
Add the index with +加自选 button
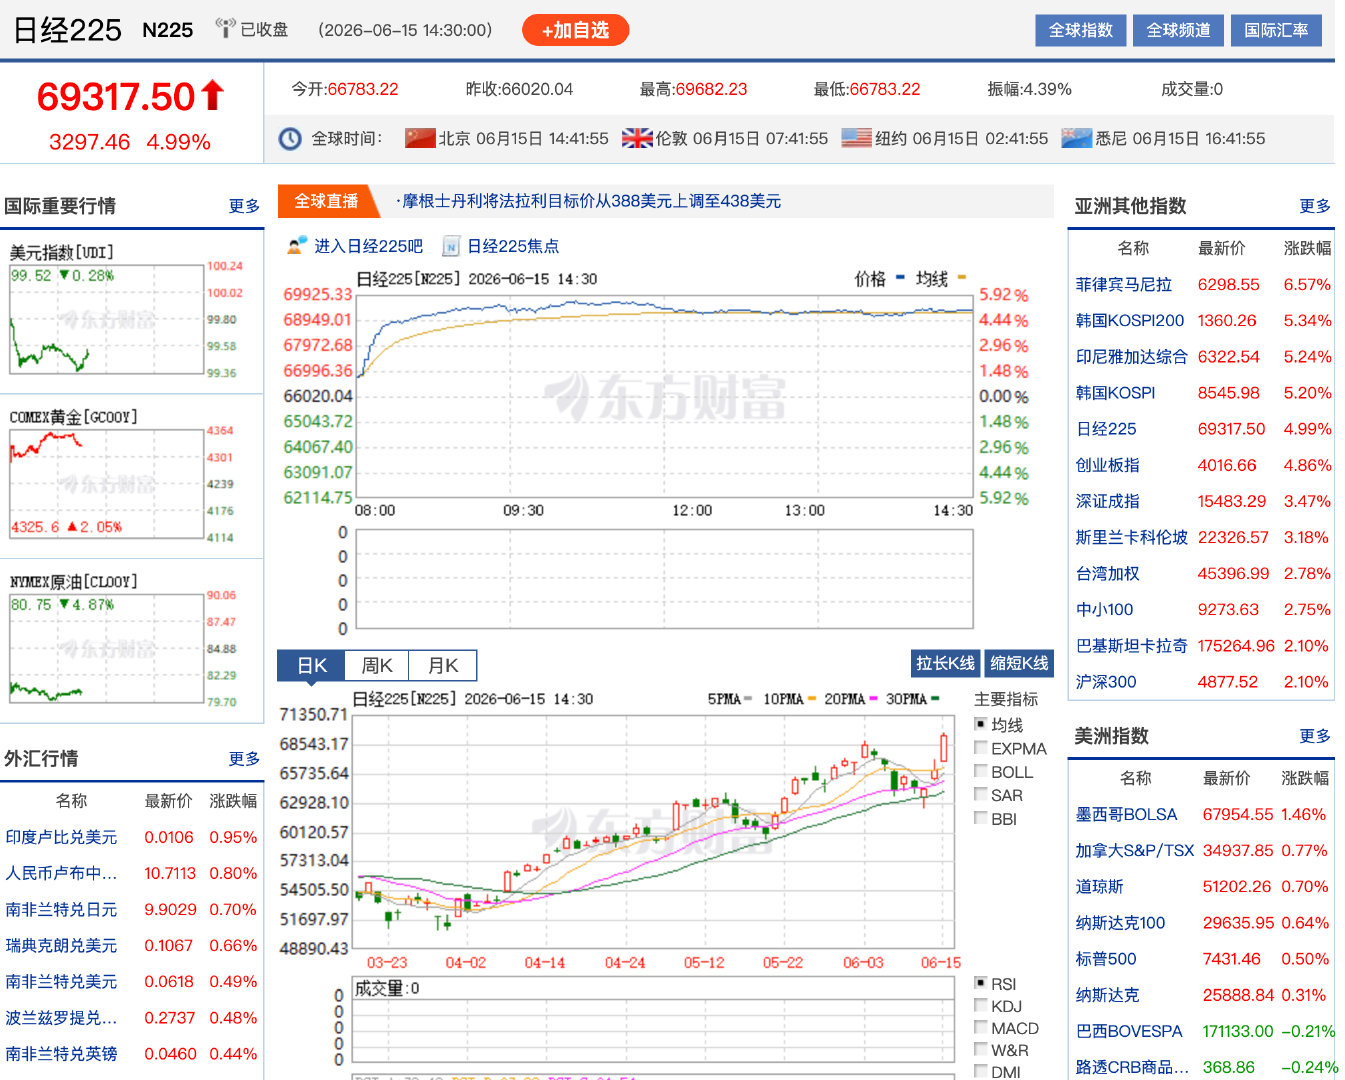(575, 30)
